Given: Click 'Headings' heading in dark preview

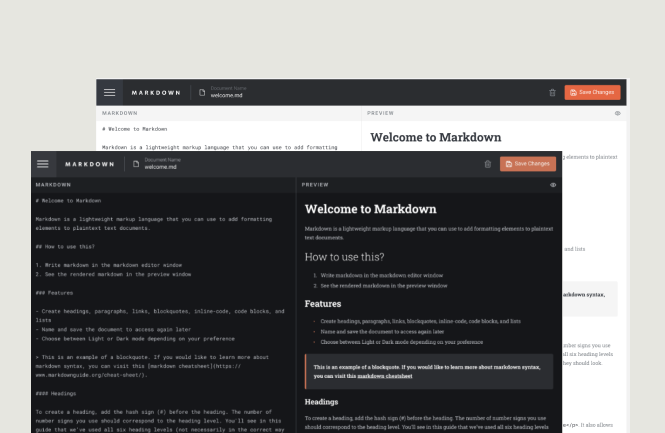Looking at the screenshot, I should coord(321,402).
